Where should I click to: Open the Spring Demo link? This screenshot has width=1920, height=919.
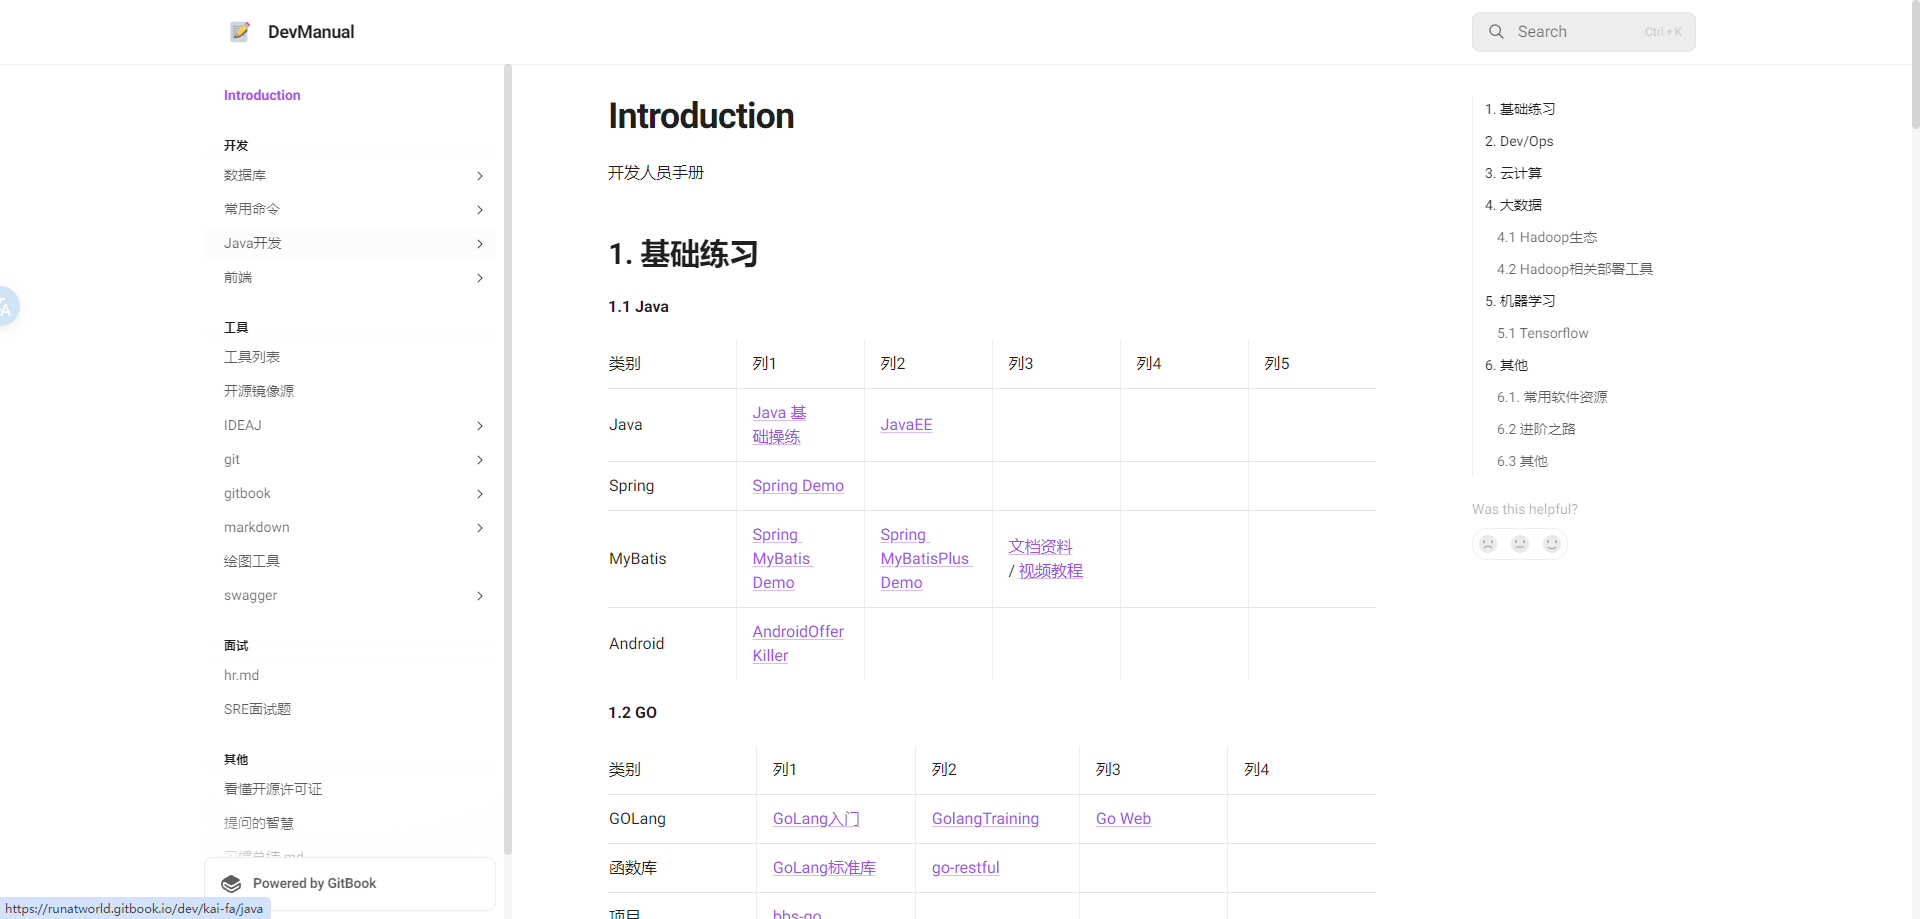[x=797, y=486]
